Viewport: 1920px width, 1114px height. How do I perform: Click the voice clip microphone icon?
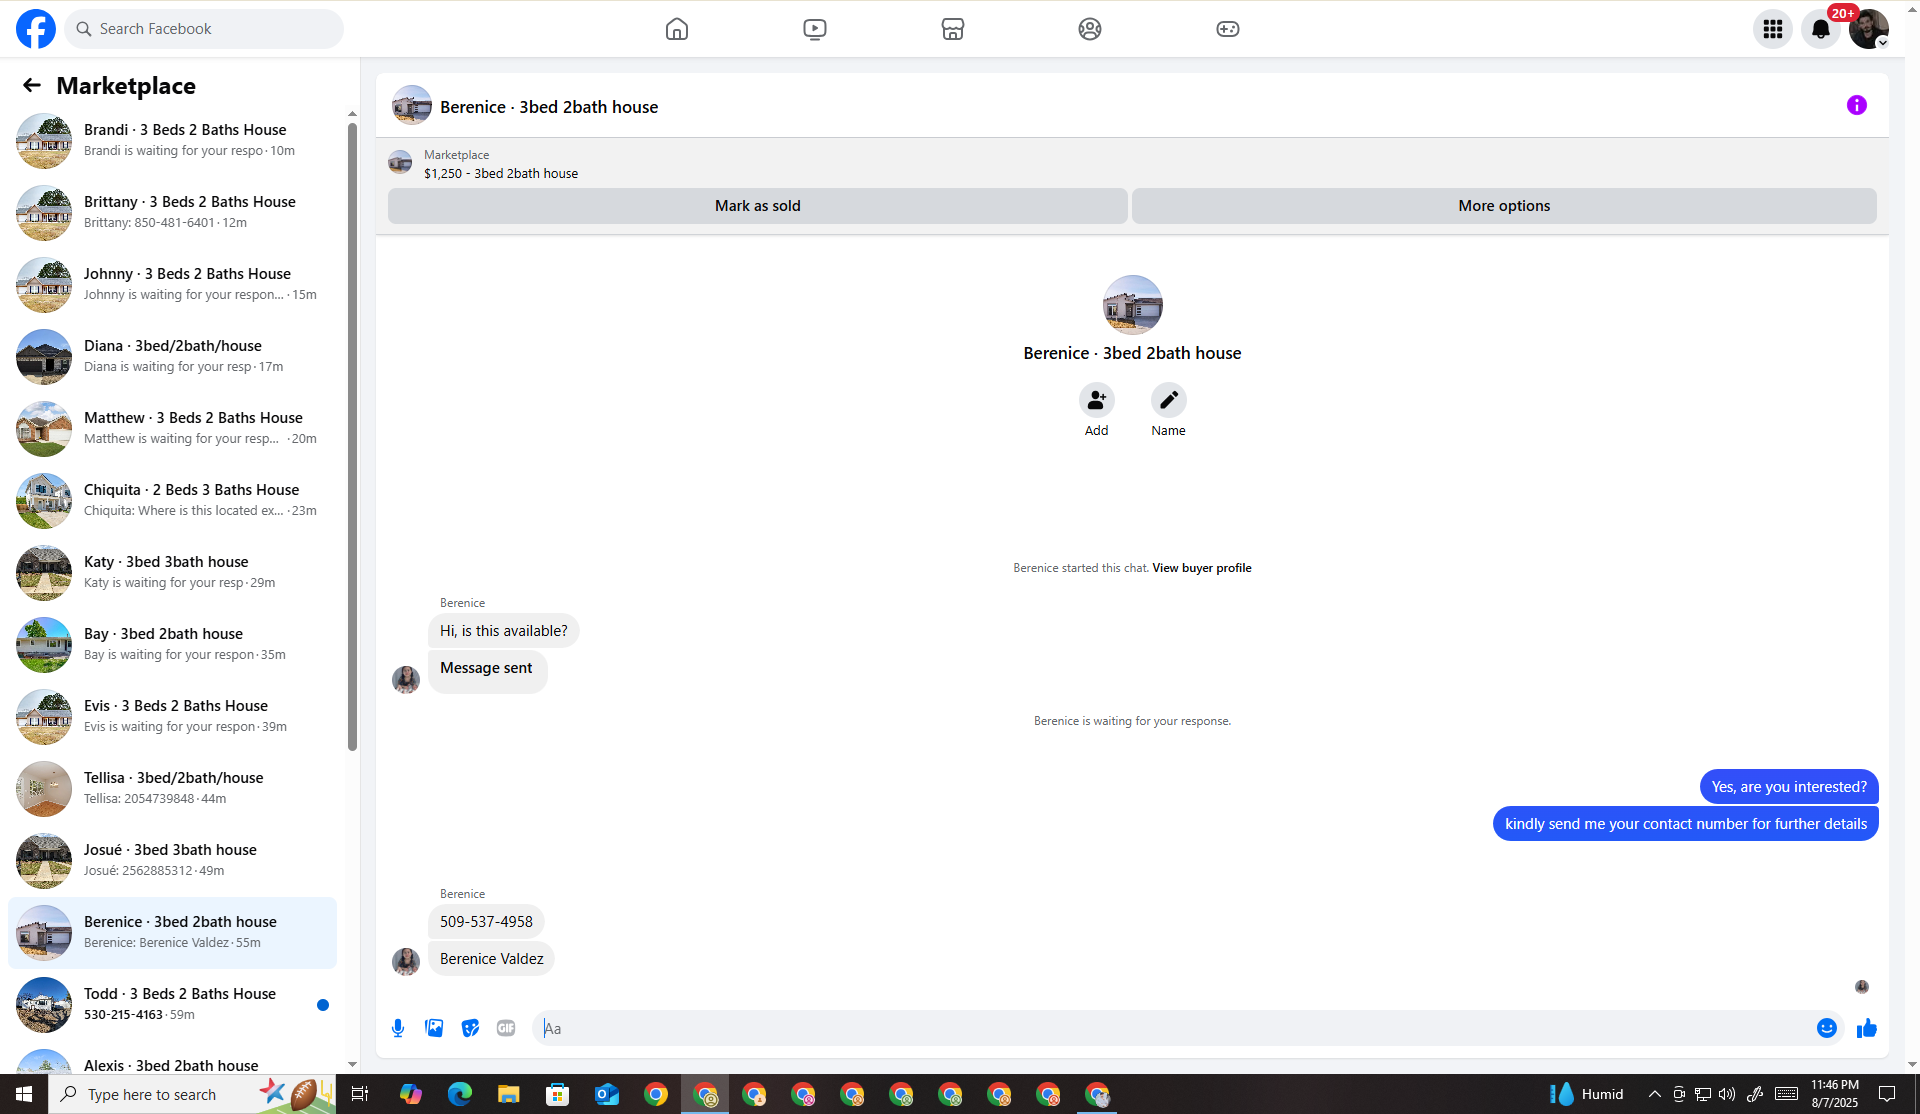398,1028
